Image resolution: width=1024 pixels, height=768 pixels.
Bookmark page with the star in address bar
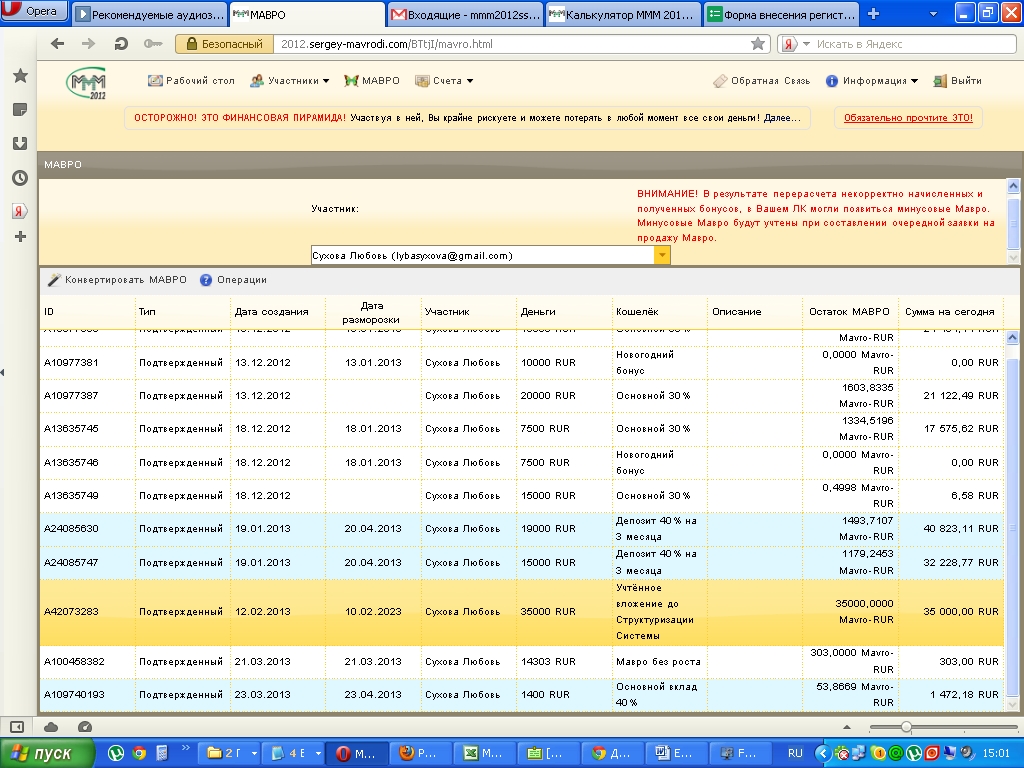(758, 44)
